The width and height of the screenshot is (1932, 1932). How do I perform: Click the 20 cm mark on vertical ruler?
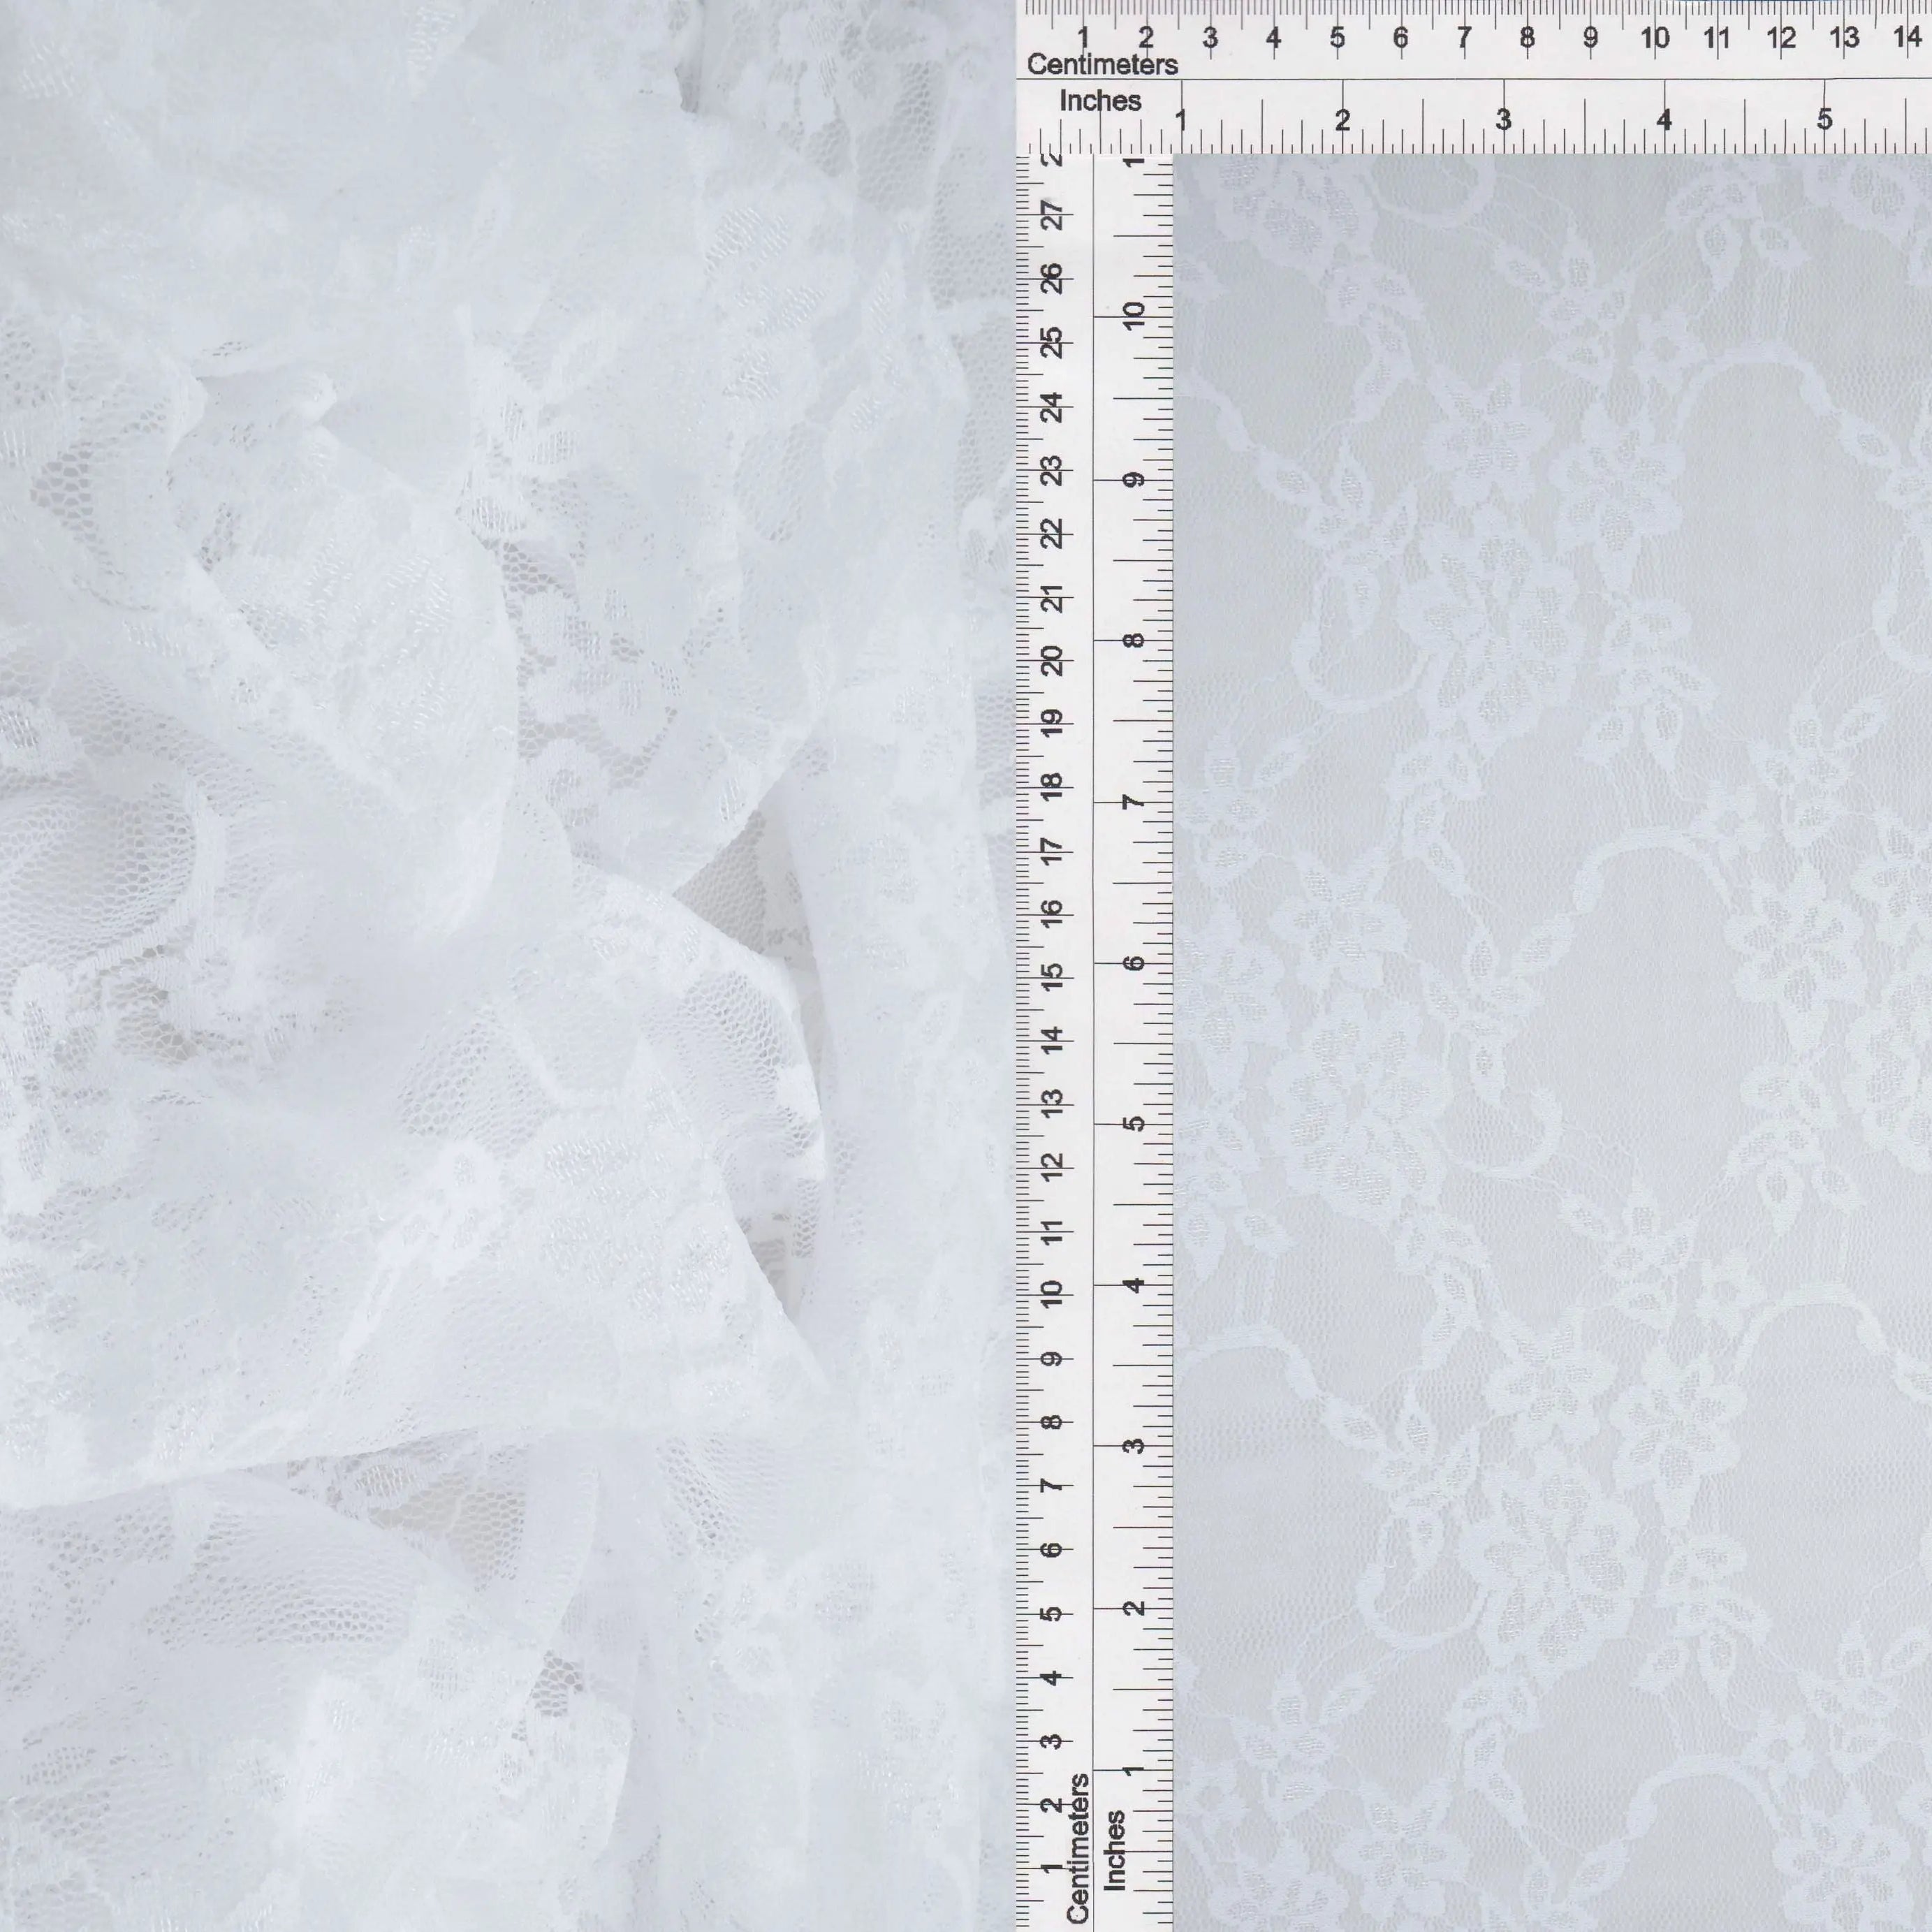click(x=1052, y=660)
